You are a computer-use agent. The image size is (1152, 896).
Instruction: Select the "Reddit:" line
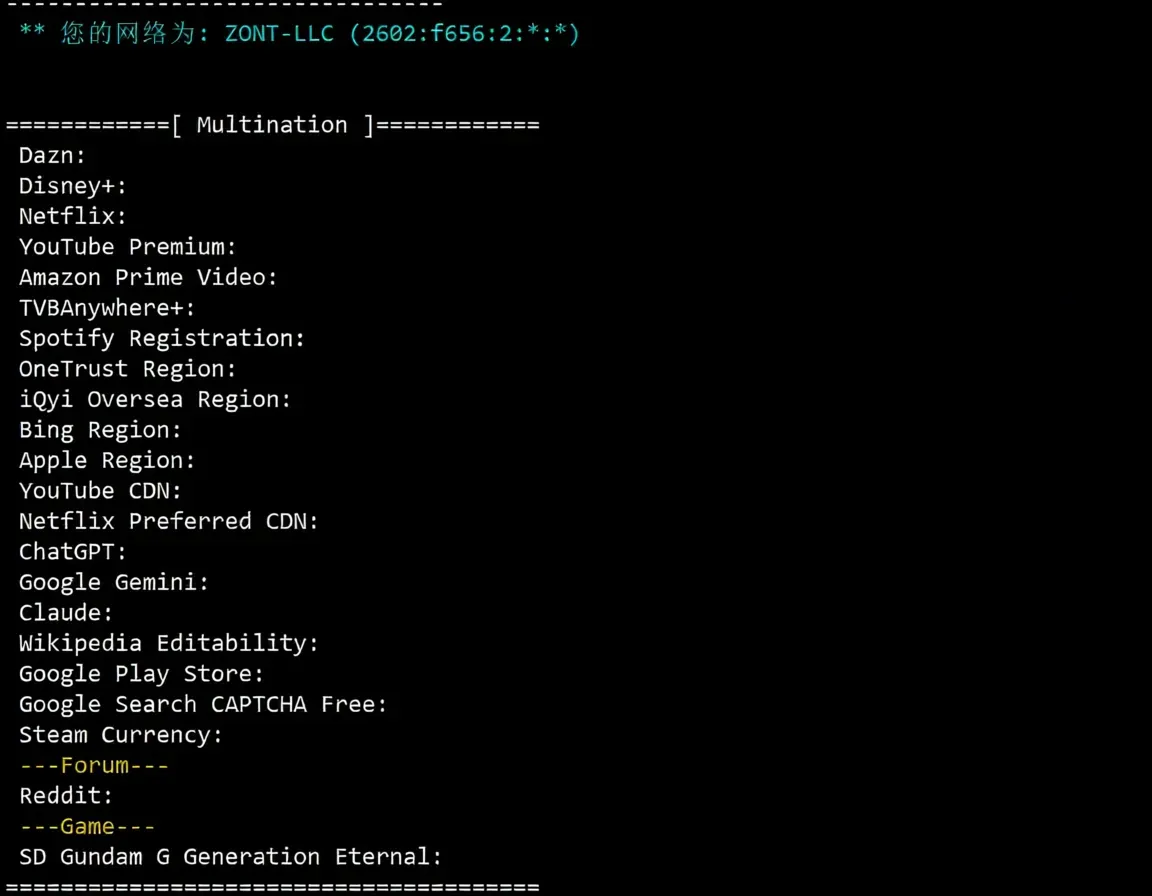[x=66, y=795]
